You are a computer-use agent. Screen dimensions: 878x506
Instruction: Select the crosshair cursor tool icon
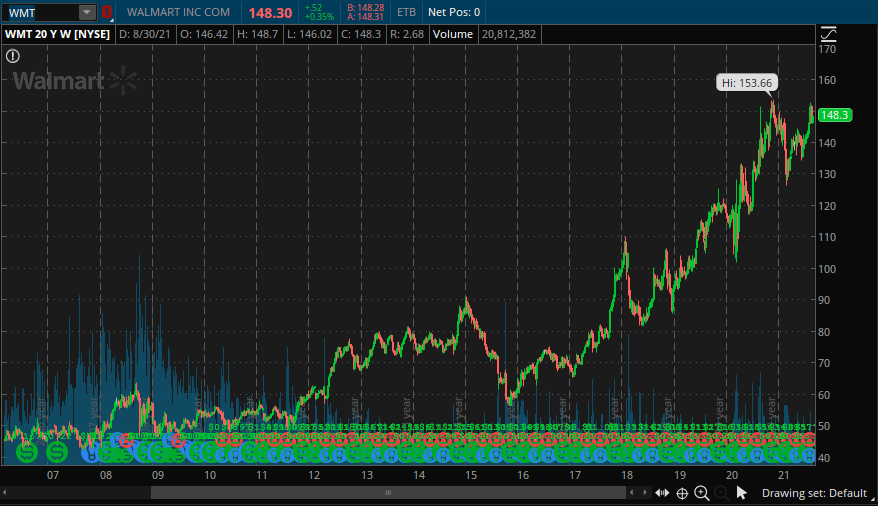click(x=682, y=493)
